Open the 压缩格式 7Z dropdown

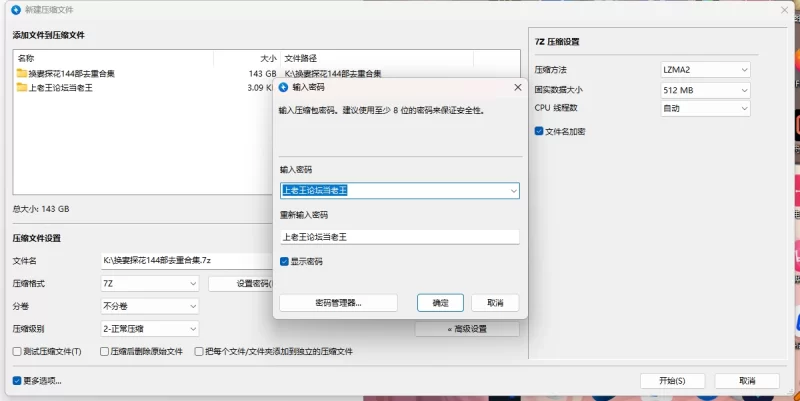pos(149,284)
